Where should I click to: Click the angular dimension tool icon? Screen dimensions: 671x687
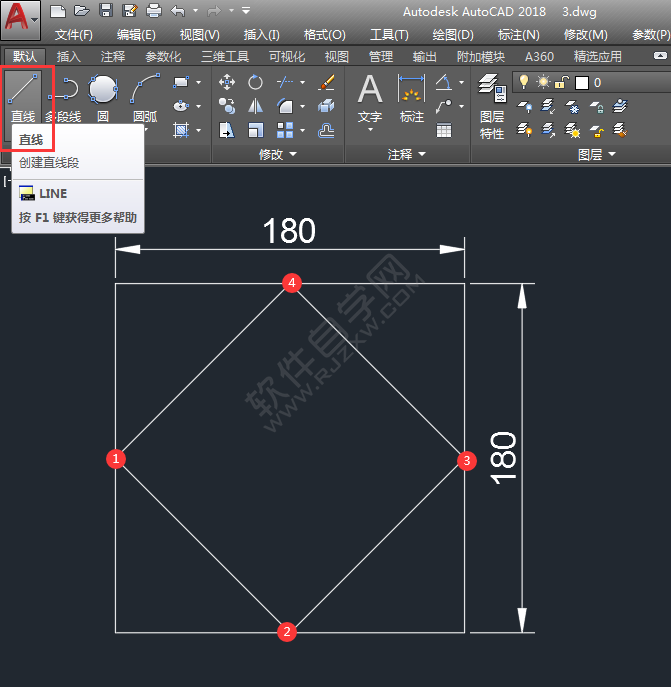444,82
